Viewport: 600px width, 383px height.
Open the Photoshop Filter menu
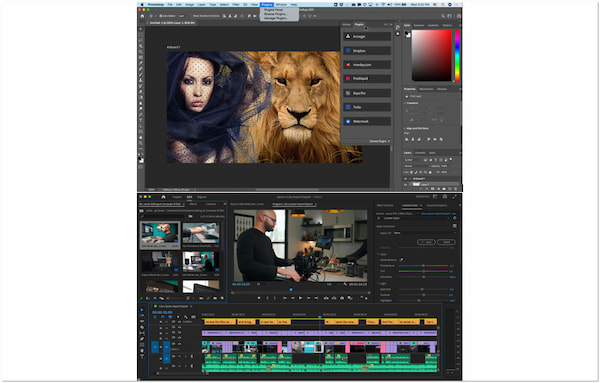click(x=236, y=5)
